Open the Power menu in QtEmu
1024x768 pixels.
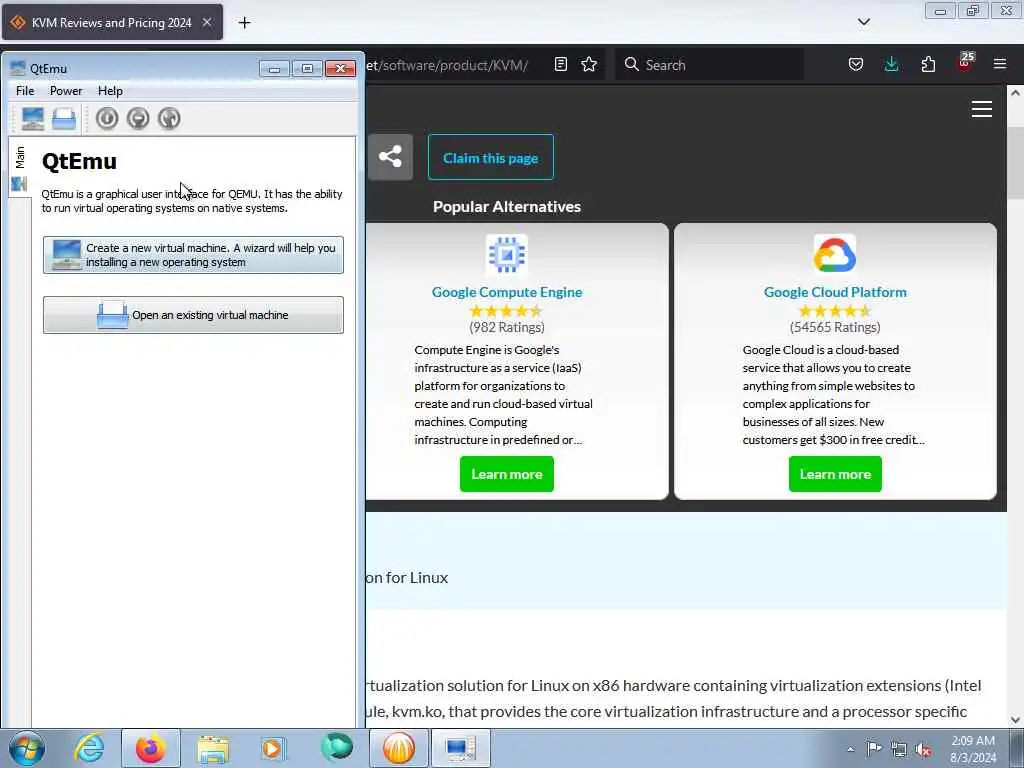[66, 91]
